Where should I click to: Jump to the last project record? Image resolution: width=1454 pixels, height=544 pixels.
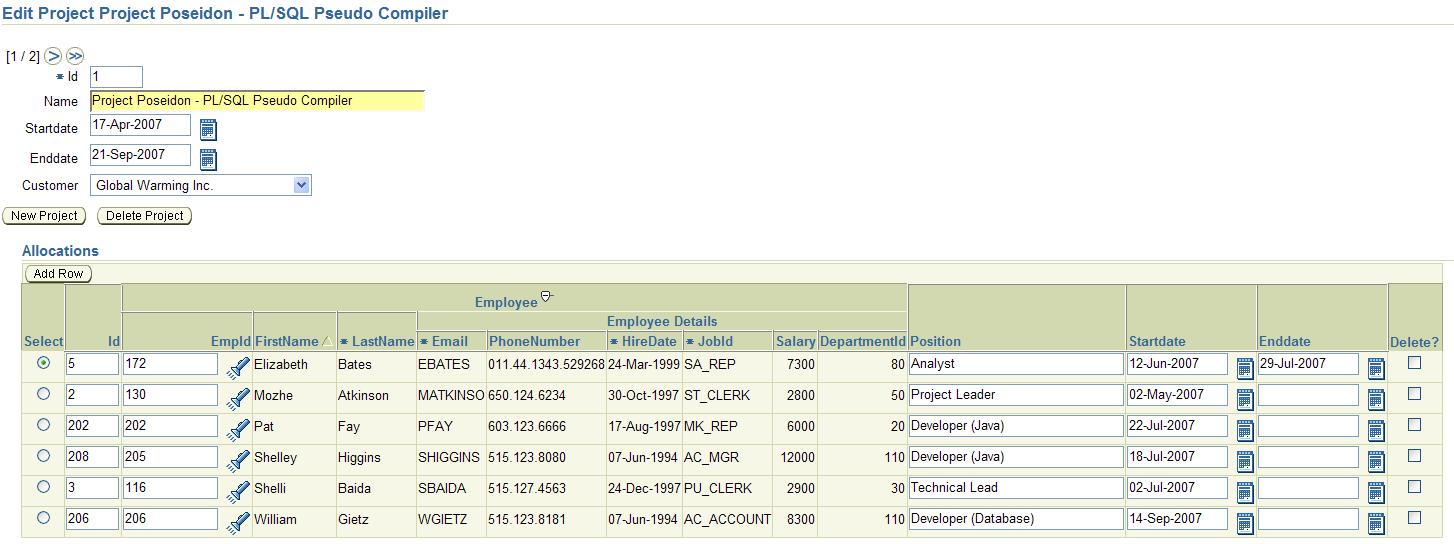pos(75,56)
